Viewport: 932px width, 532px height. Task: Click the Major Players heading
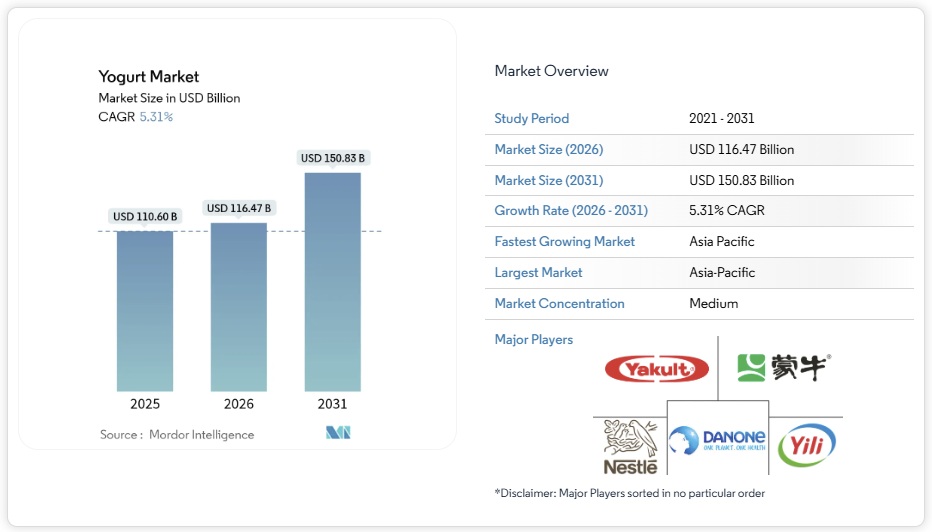(533, 340)
